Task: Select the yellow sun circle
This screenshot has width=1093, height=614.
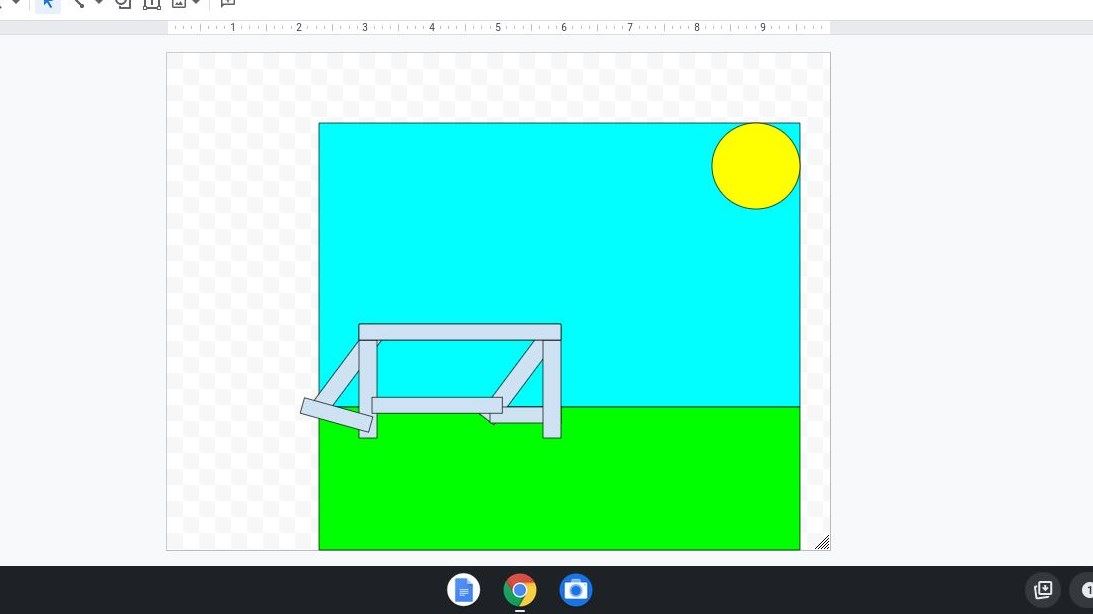Action: click(755, 166)
